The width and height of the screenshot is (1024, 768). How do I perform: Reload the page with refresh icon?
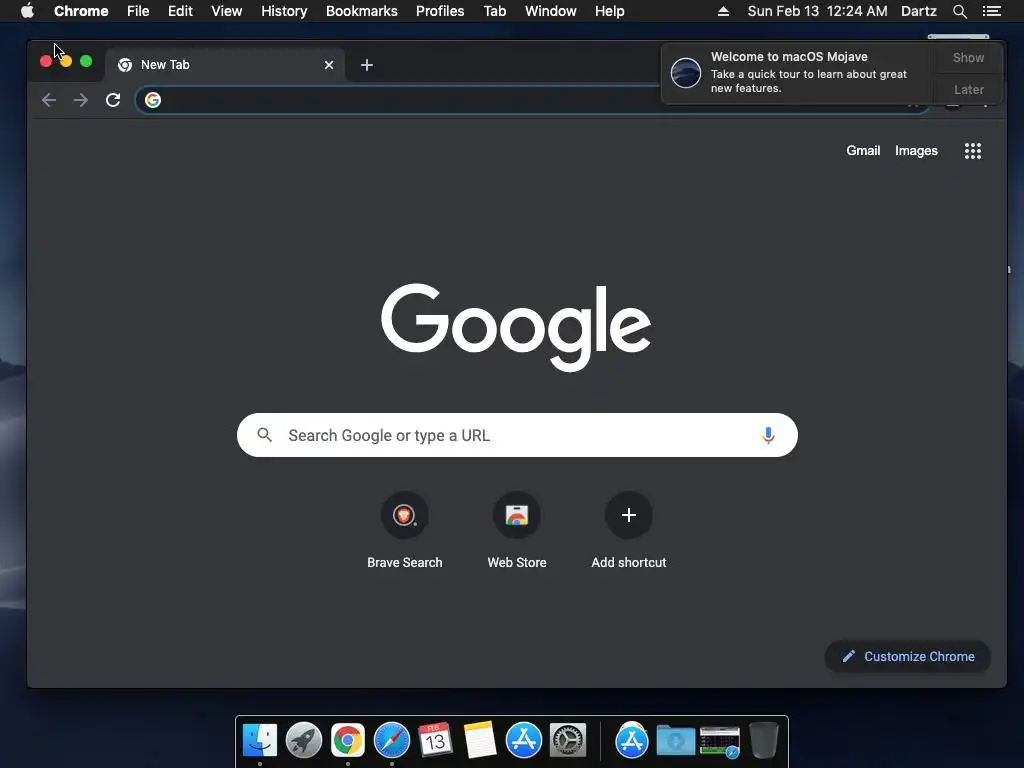[x=113, y=100]
